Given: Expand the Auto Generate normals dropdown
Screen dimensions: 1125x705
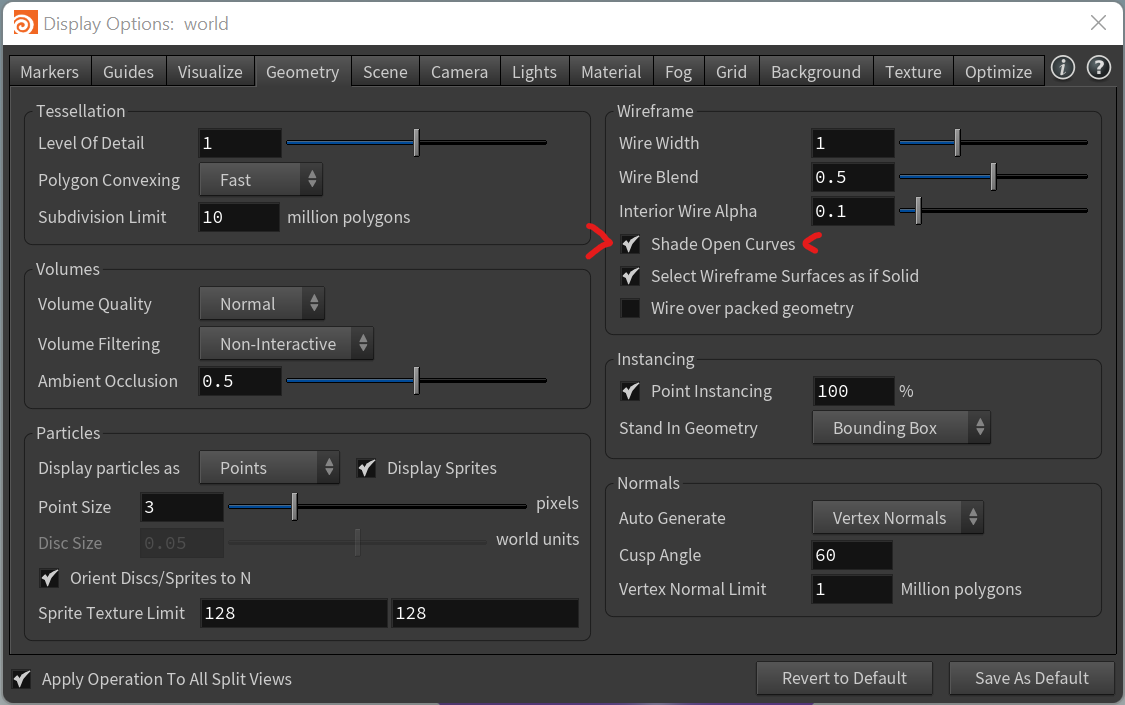Looking at the screenshot, I should click(898, 518).
